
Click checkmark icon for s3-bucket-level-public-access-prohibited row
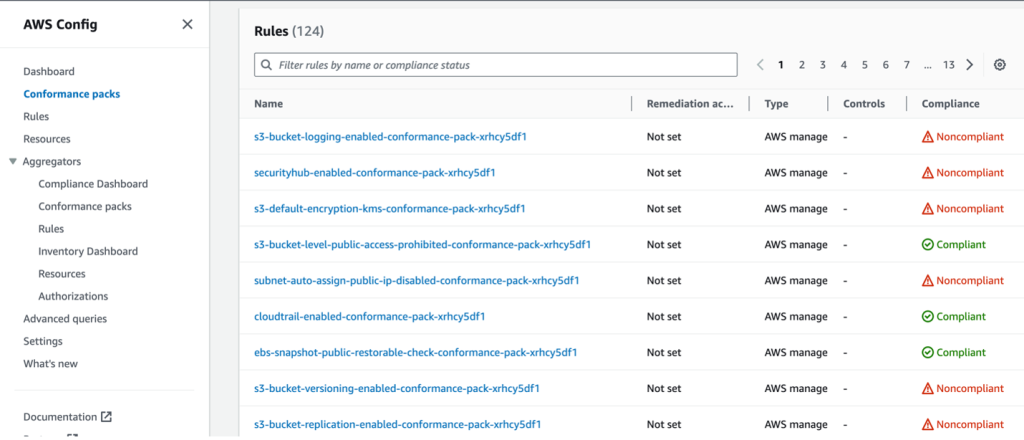[x=927, y=245]
